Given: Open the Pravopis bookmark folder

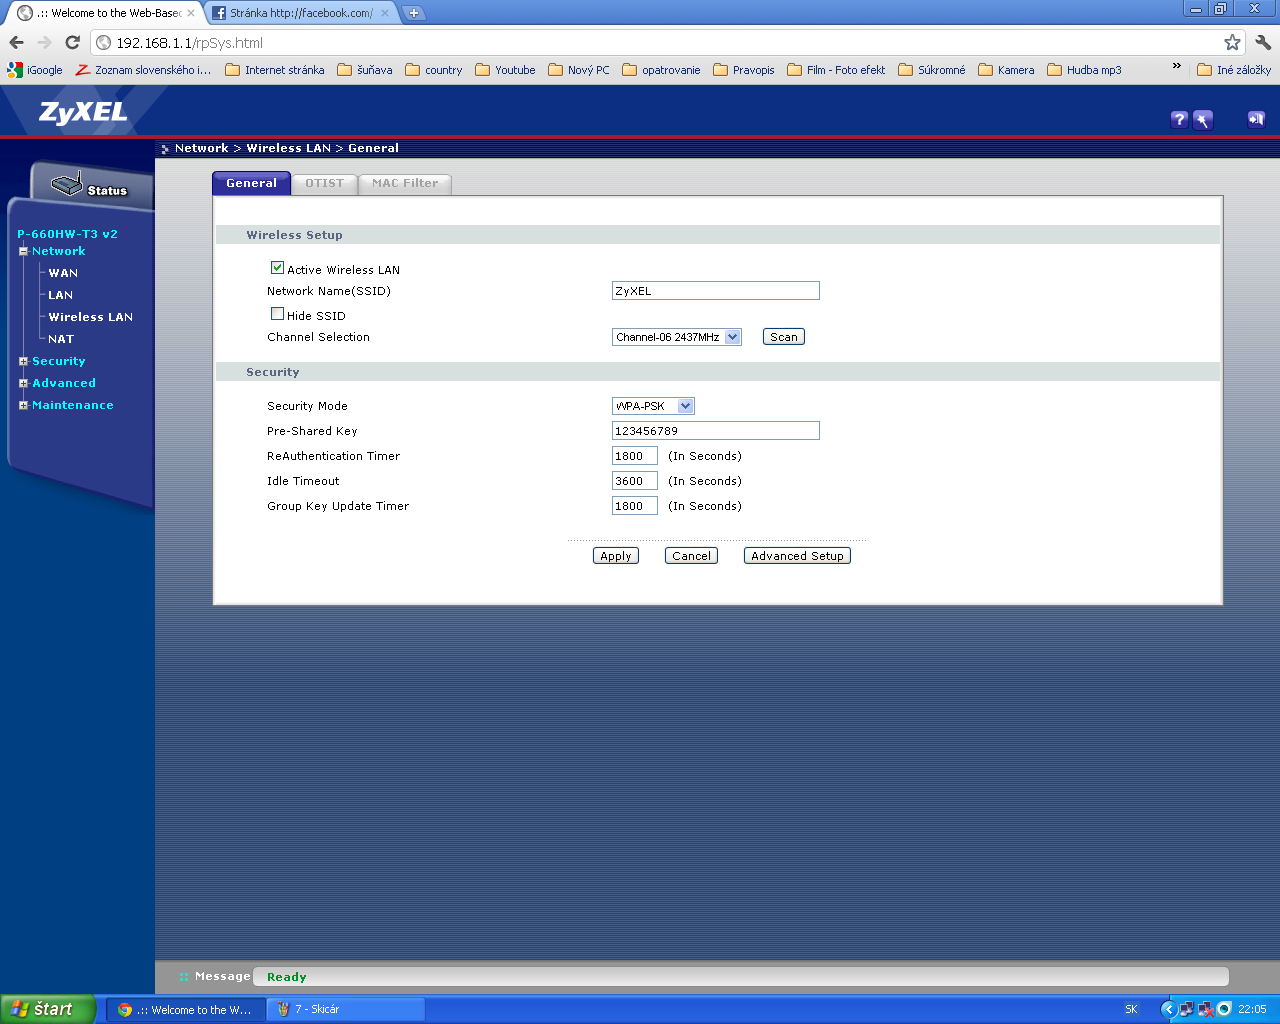Looking at the screenshot, I should 744,70.
